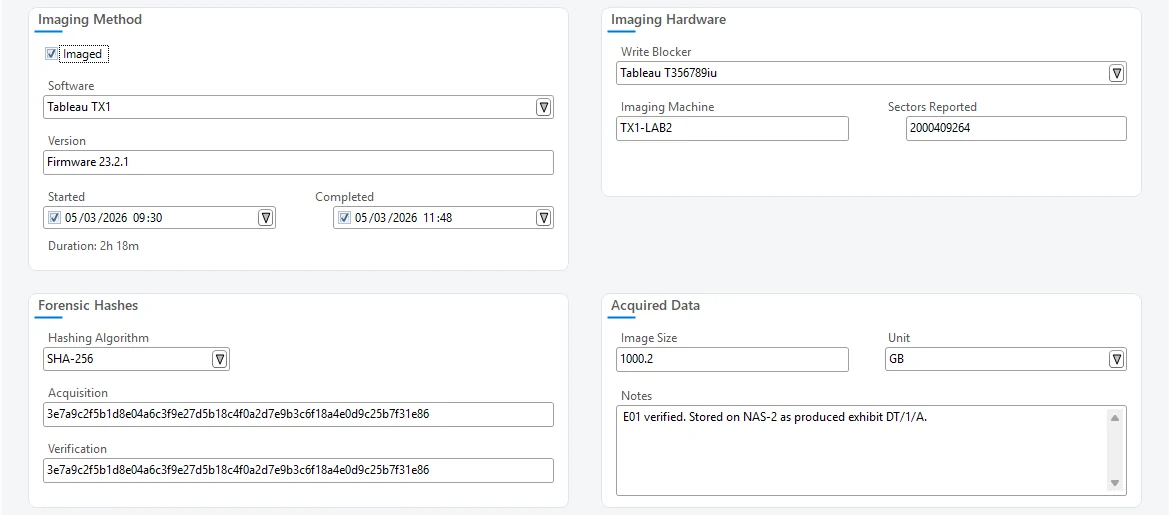Click the Write Blocker label
Image resolution: width=1170 pixels, height=515 pixels.
(x=656, y=52)
